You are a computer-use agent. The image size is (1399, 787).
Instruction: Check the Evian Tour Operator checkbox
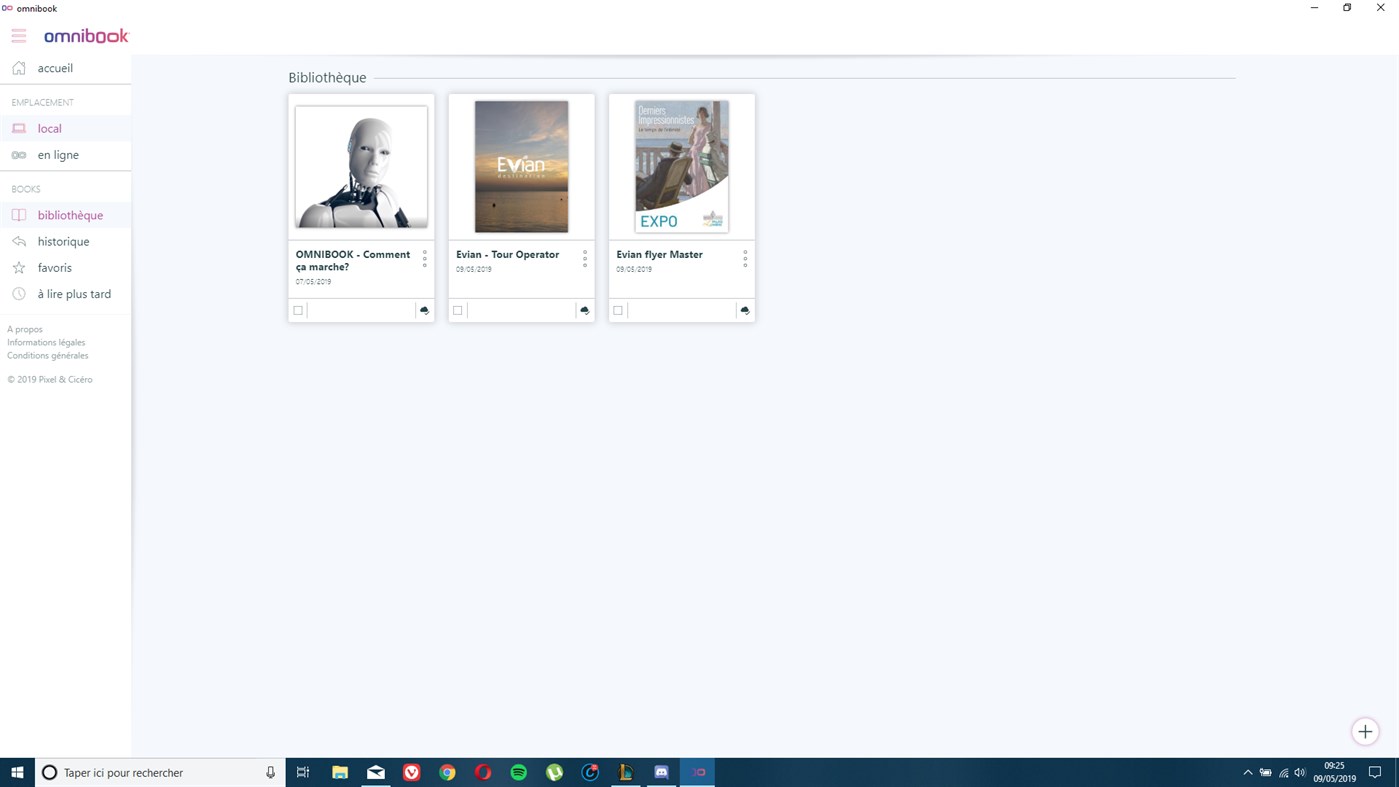458,310
